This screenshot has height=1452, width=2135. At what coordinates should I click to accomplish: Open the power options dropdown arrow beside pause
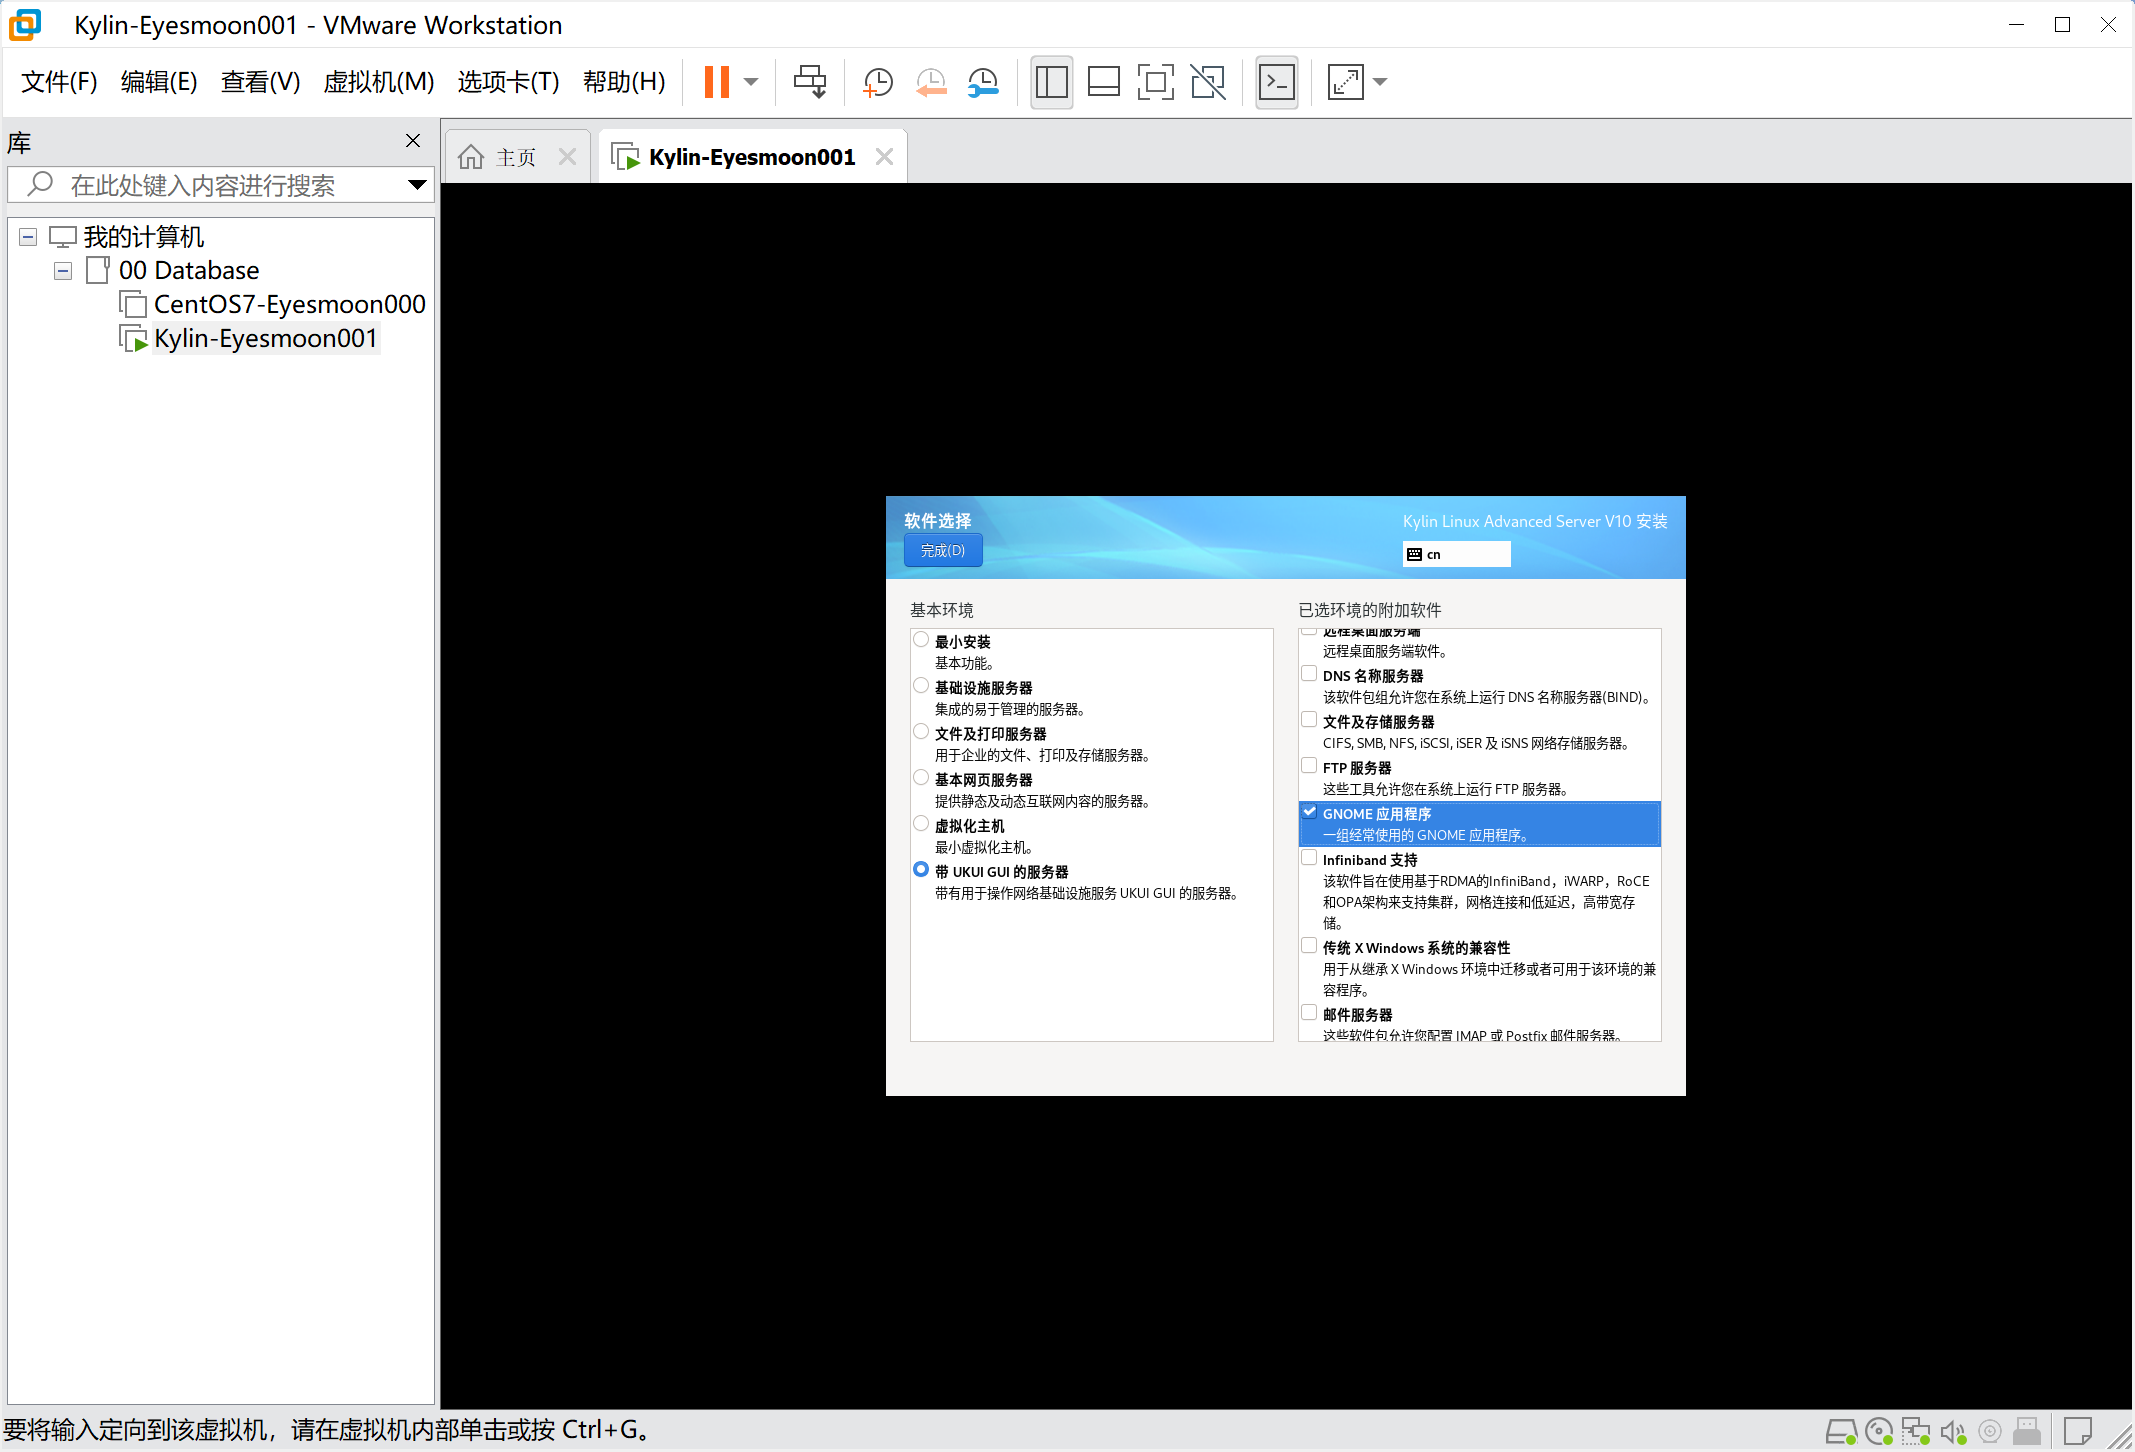(x=751, y=82)
